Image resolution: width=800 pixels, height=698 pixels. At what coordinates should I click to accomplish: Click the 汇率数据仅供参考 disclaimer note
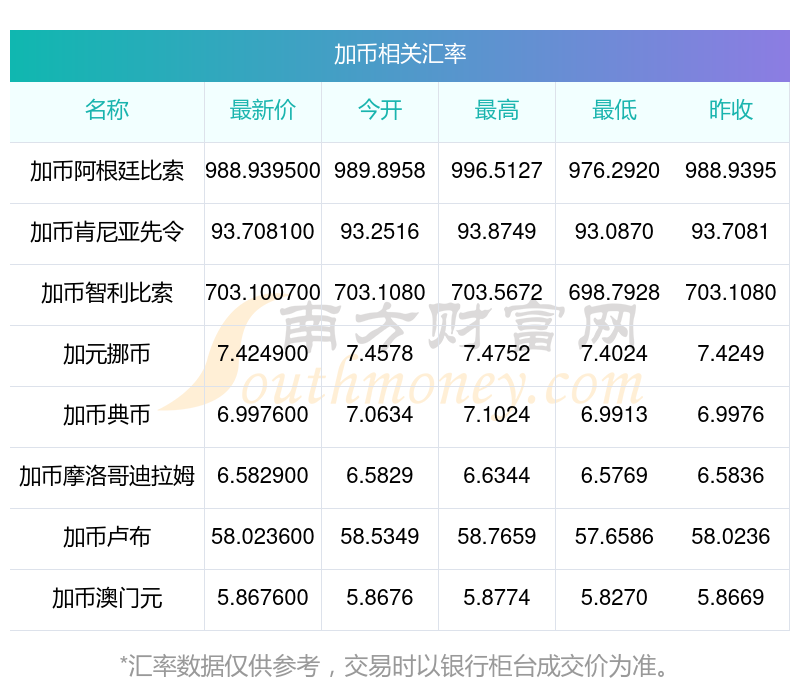(x=394, y=666)
